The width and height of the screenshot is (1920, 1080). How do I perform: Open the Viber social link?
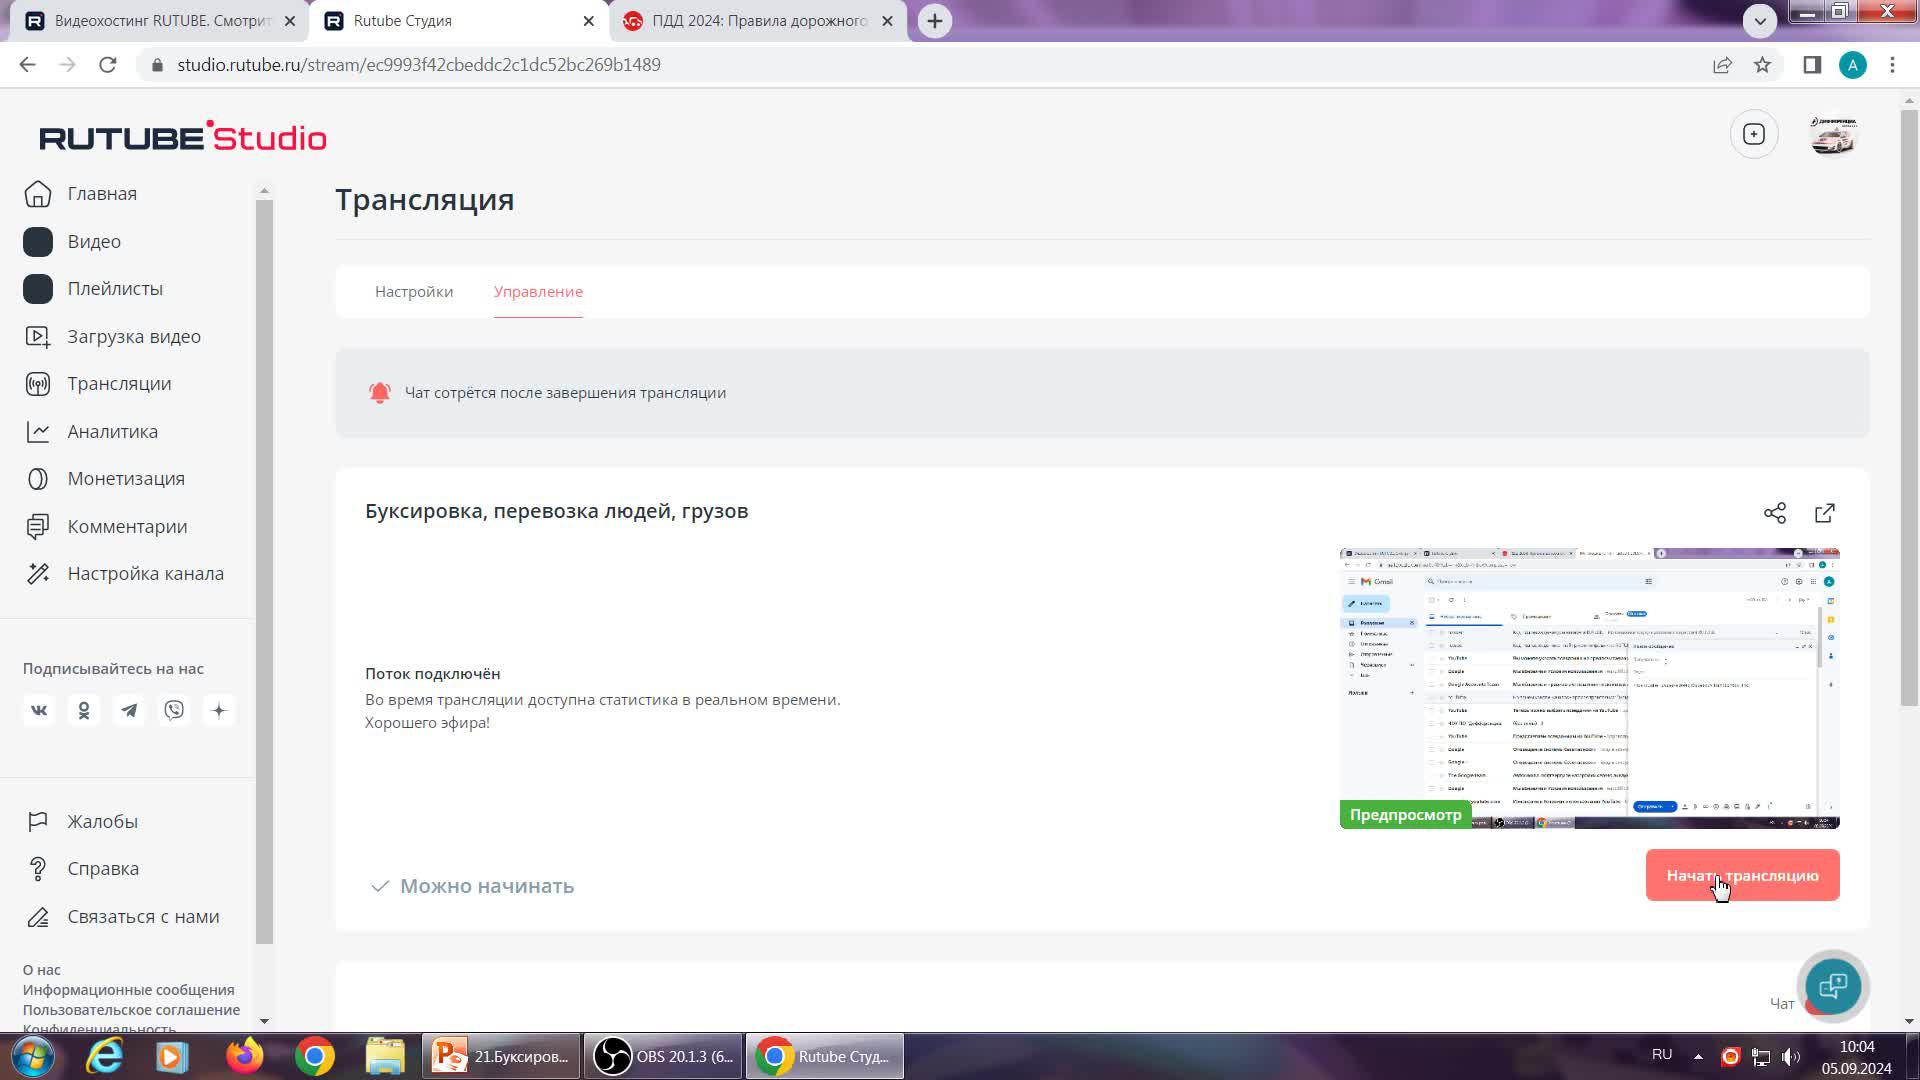pyautogui.click(x=174, y=711)
